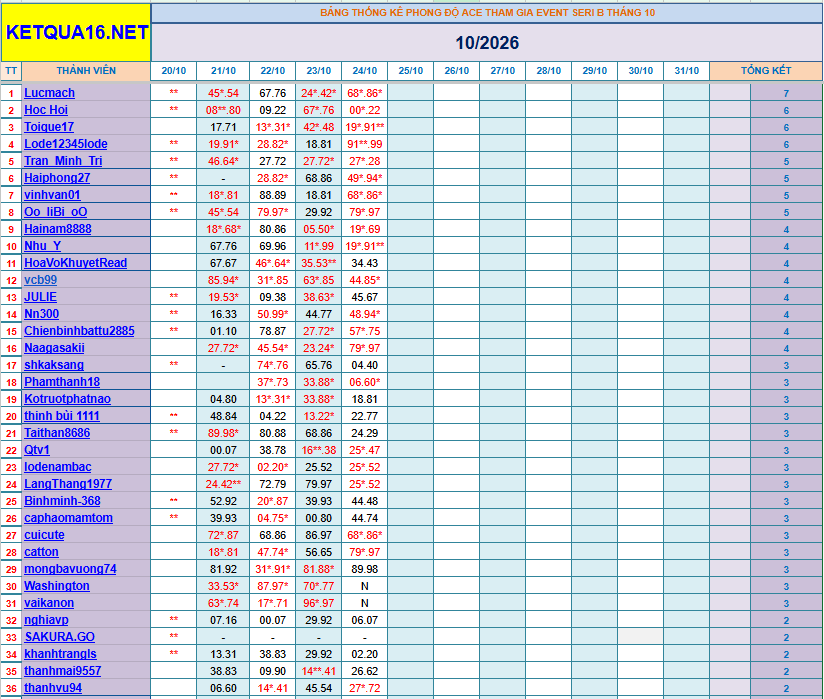Visit Toique17's profile link
The image size is (824, 699).
[x=49, y=127]
